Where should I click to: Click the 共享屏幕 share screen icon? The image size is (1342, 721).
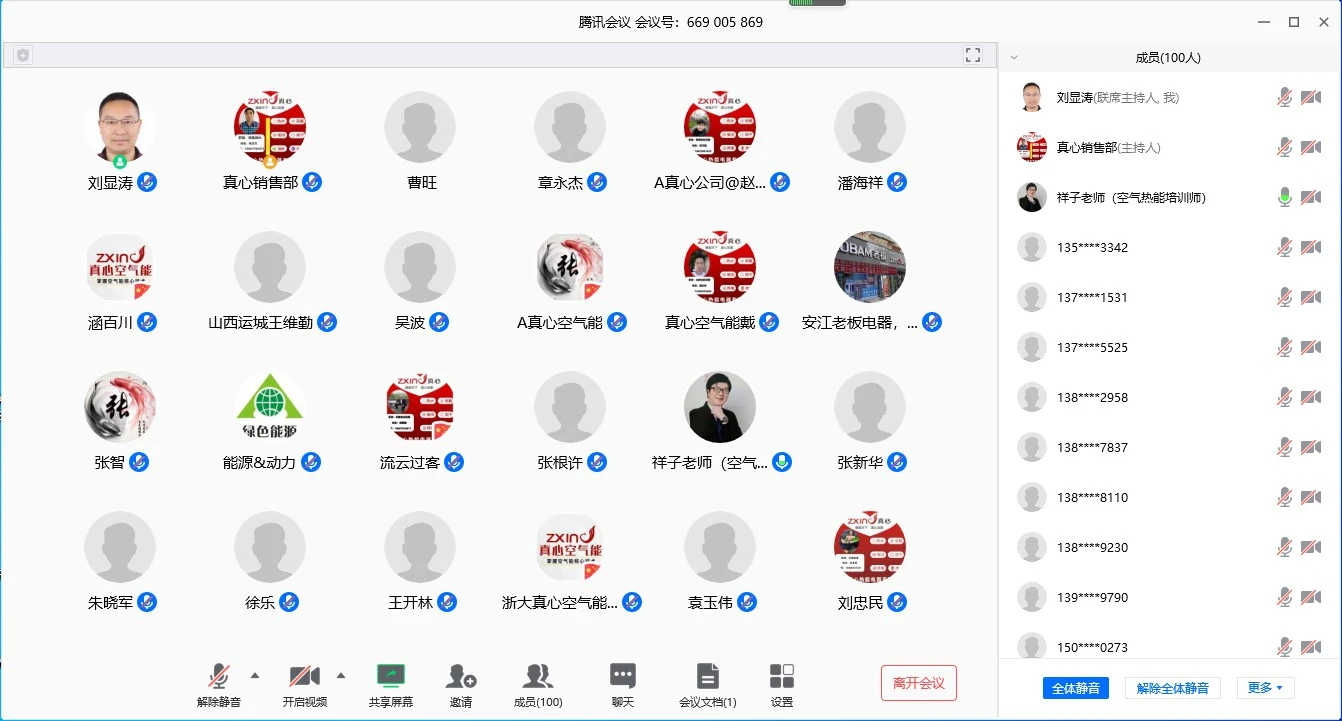390,677
